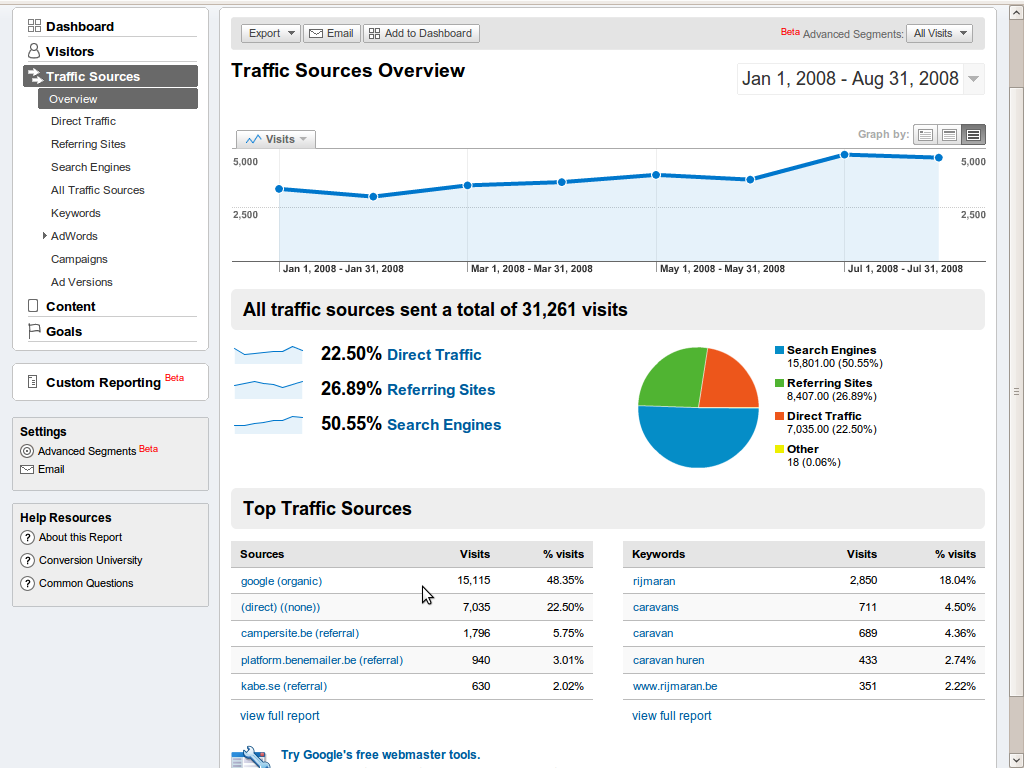Click the Traffic Sources arrows icon
1024x768 pixels.
click(x=35, y=76)
